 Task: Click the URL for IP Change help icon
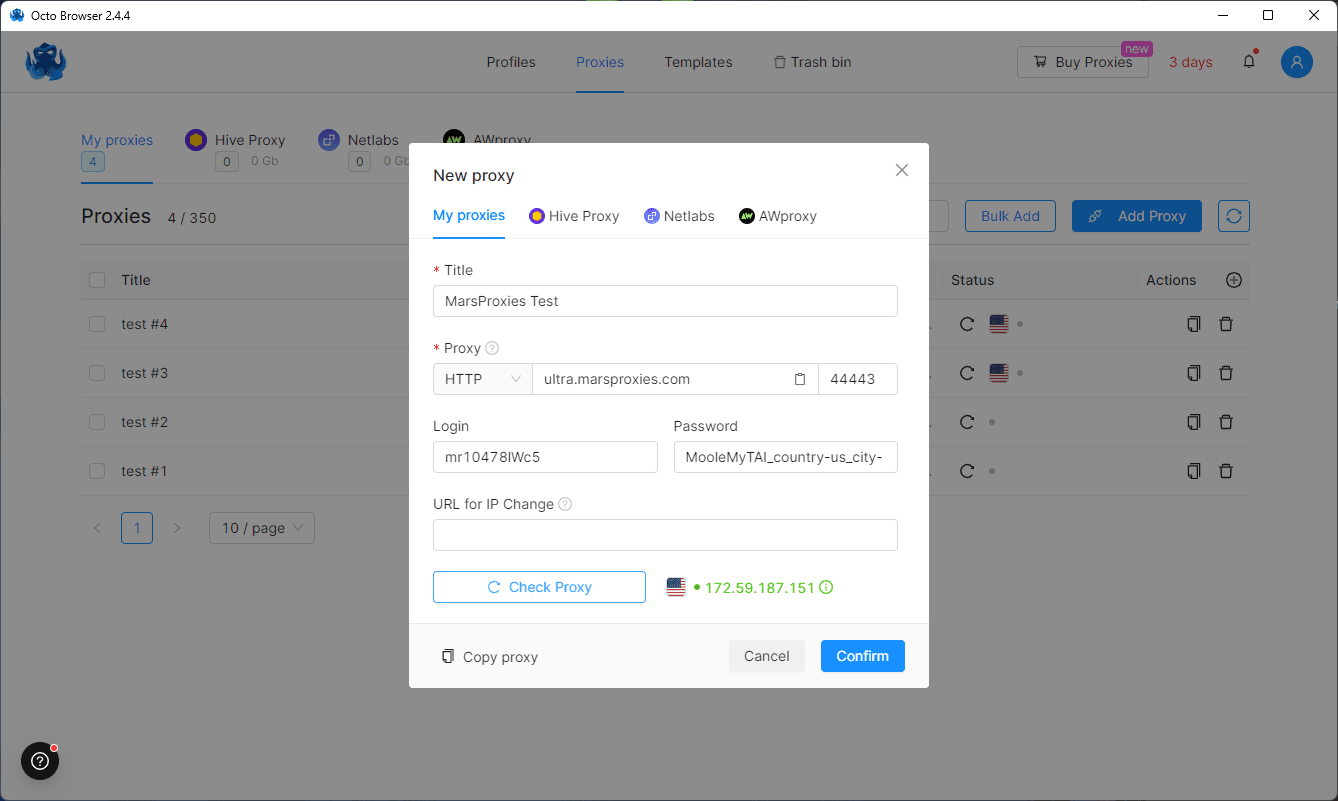coord(565,504)
